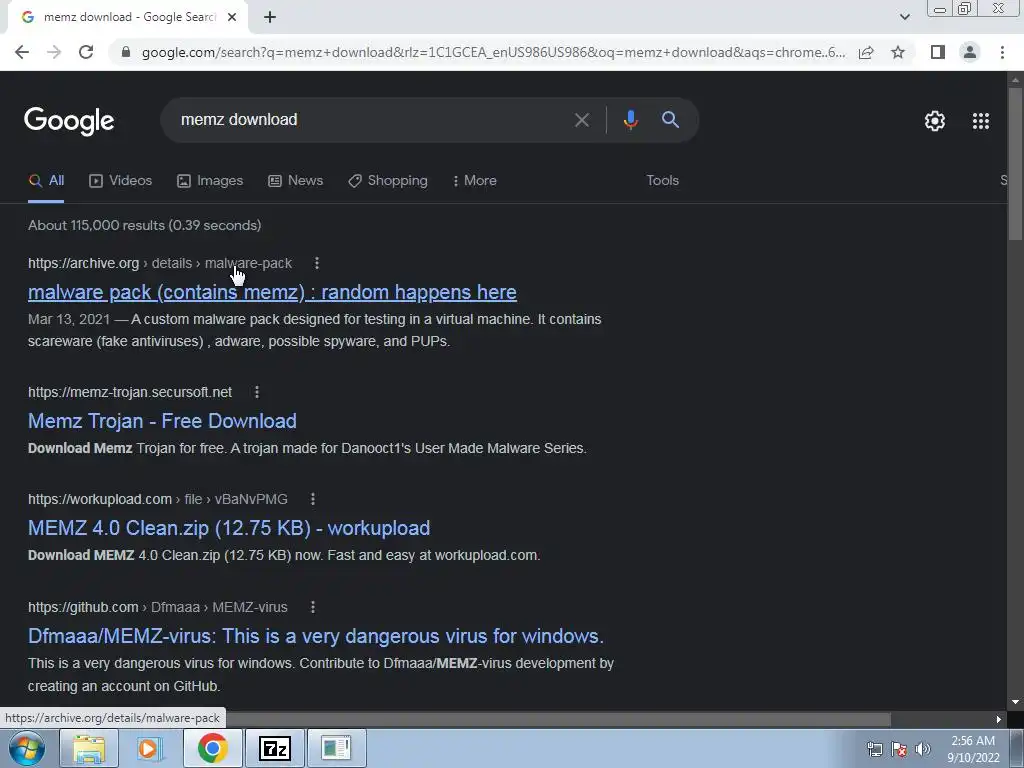Open the tab search dropdown arrow

904,17
